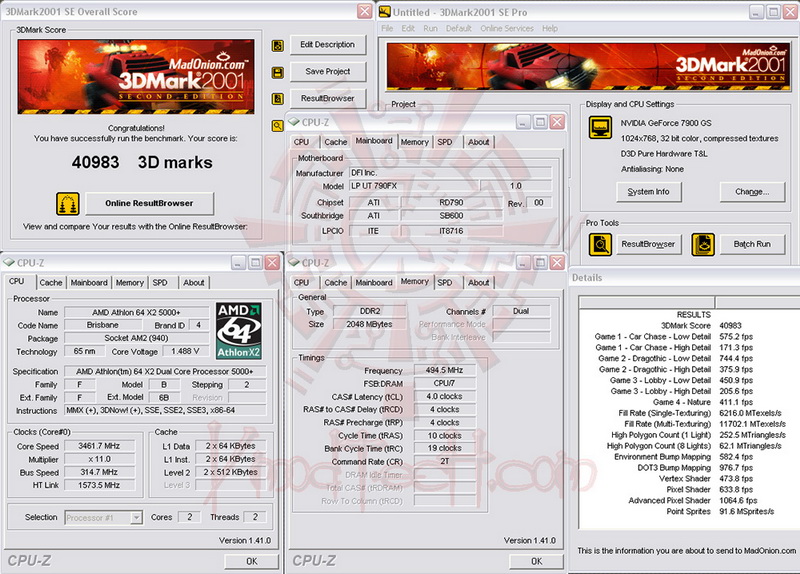Click the motherboard Model LP UT 790FX field
800x574 pixels.
(414, 186)
